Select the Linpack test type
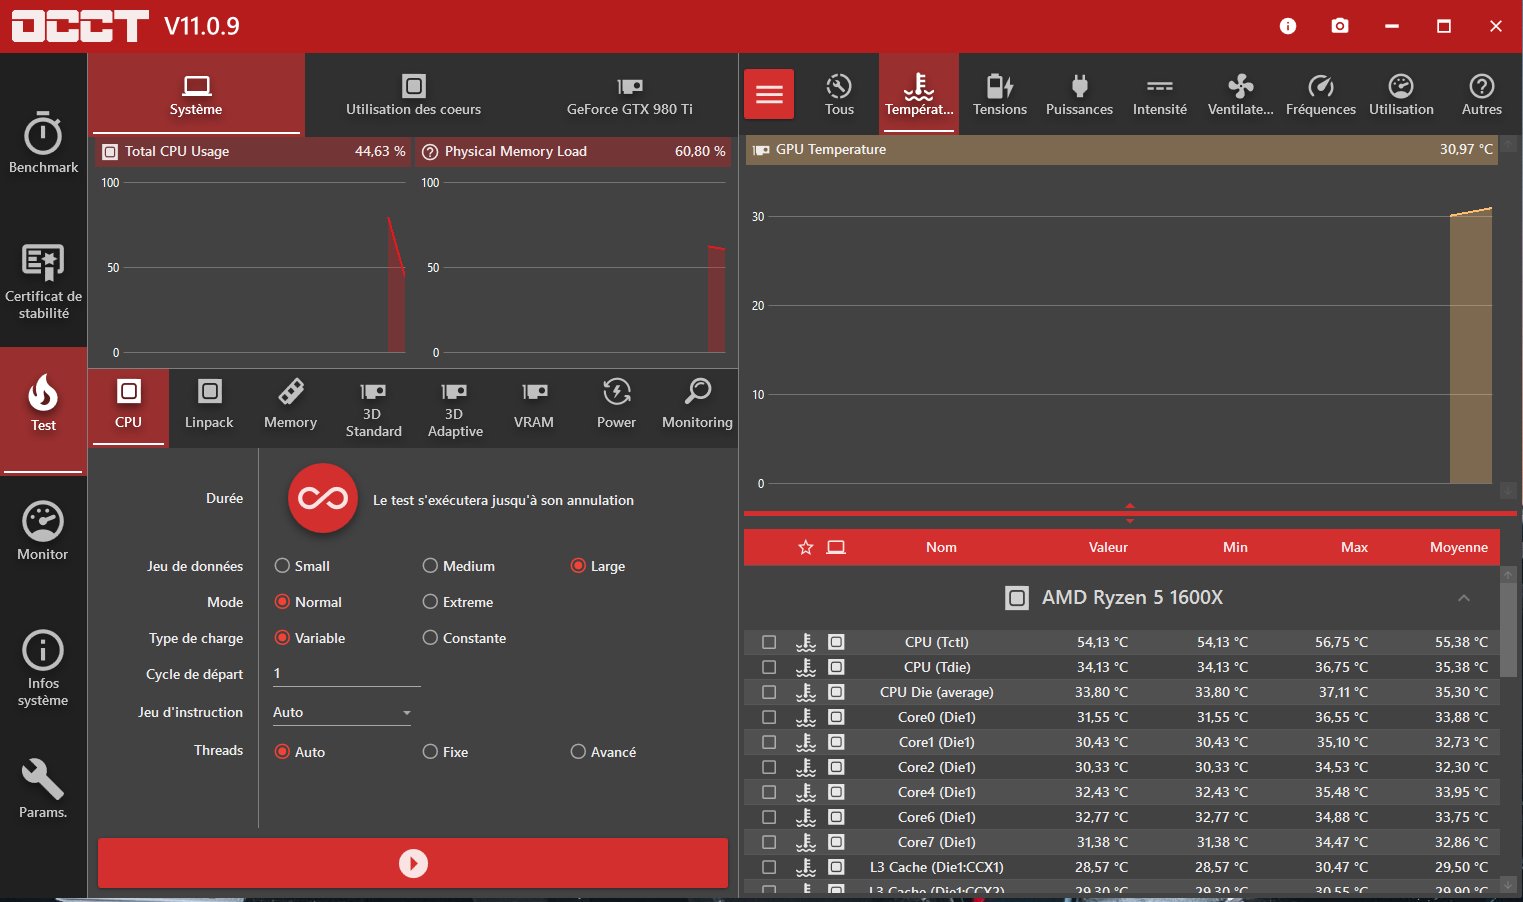Image resolution: width=1523 pixels, height=902 pixels. [x=209, y=405]
